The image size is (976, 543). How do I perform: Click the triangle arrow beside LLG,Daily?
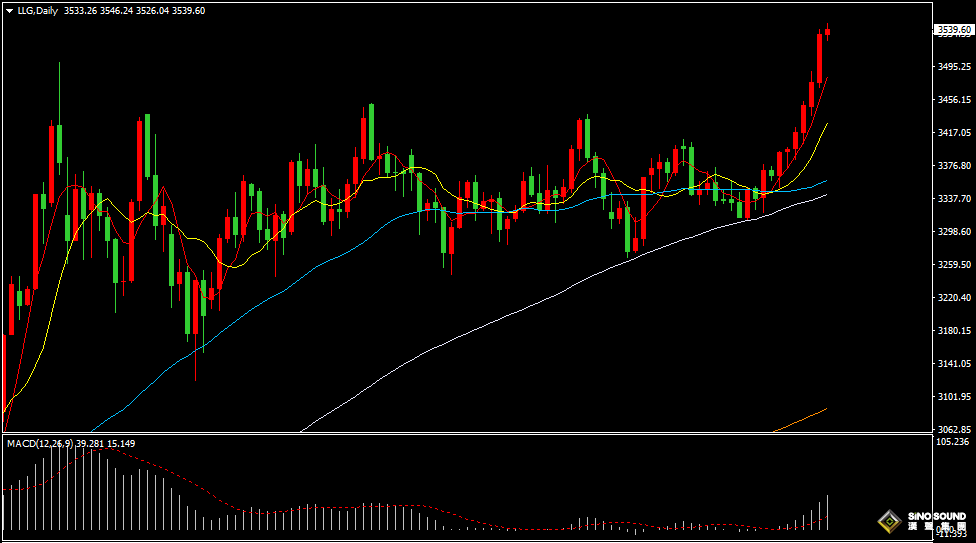pyautogui.click(x=9, y=11)
